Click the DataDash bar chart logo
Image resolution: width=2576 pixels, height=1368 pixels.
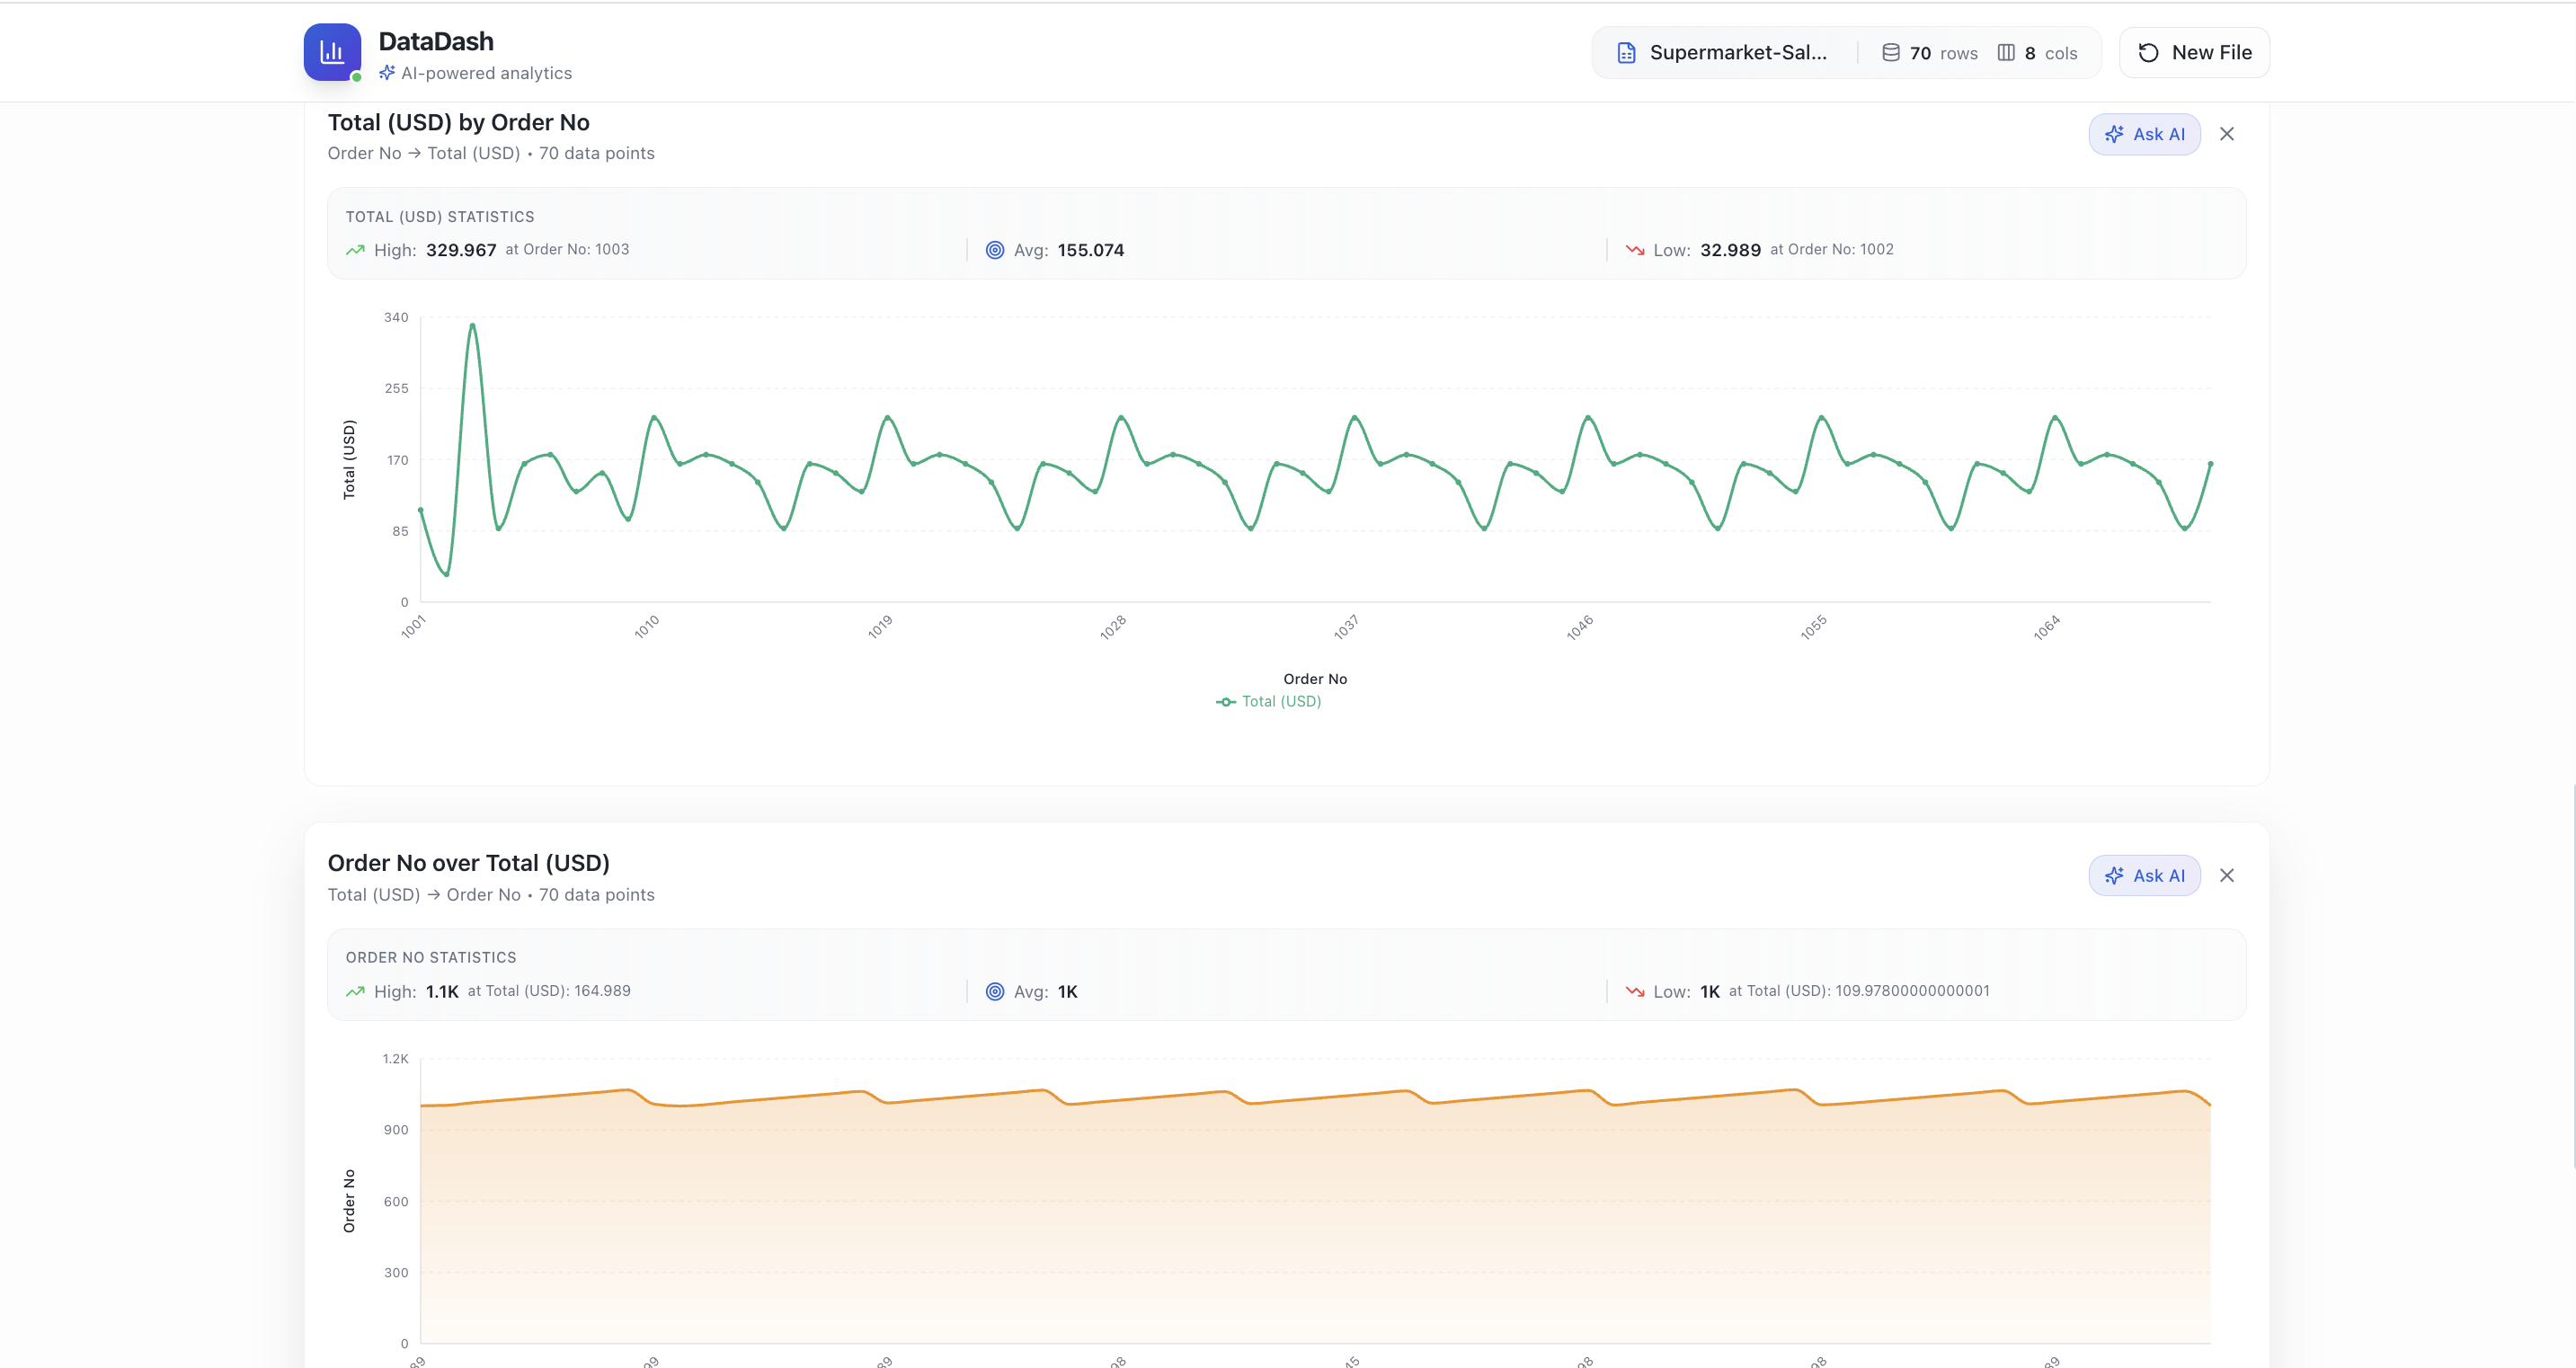pos(331,52)
